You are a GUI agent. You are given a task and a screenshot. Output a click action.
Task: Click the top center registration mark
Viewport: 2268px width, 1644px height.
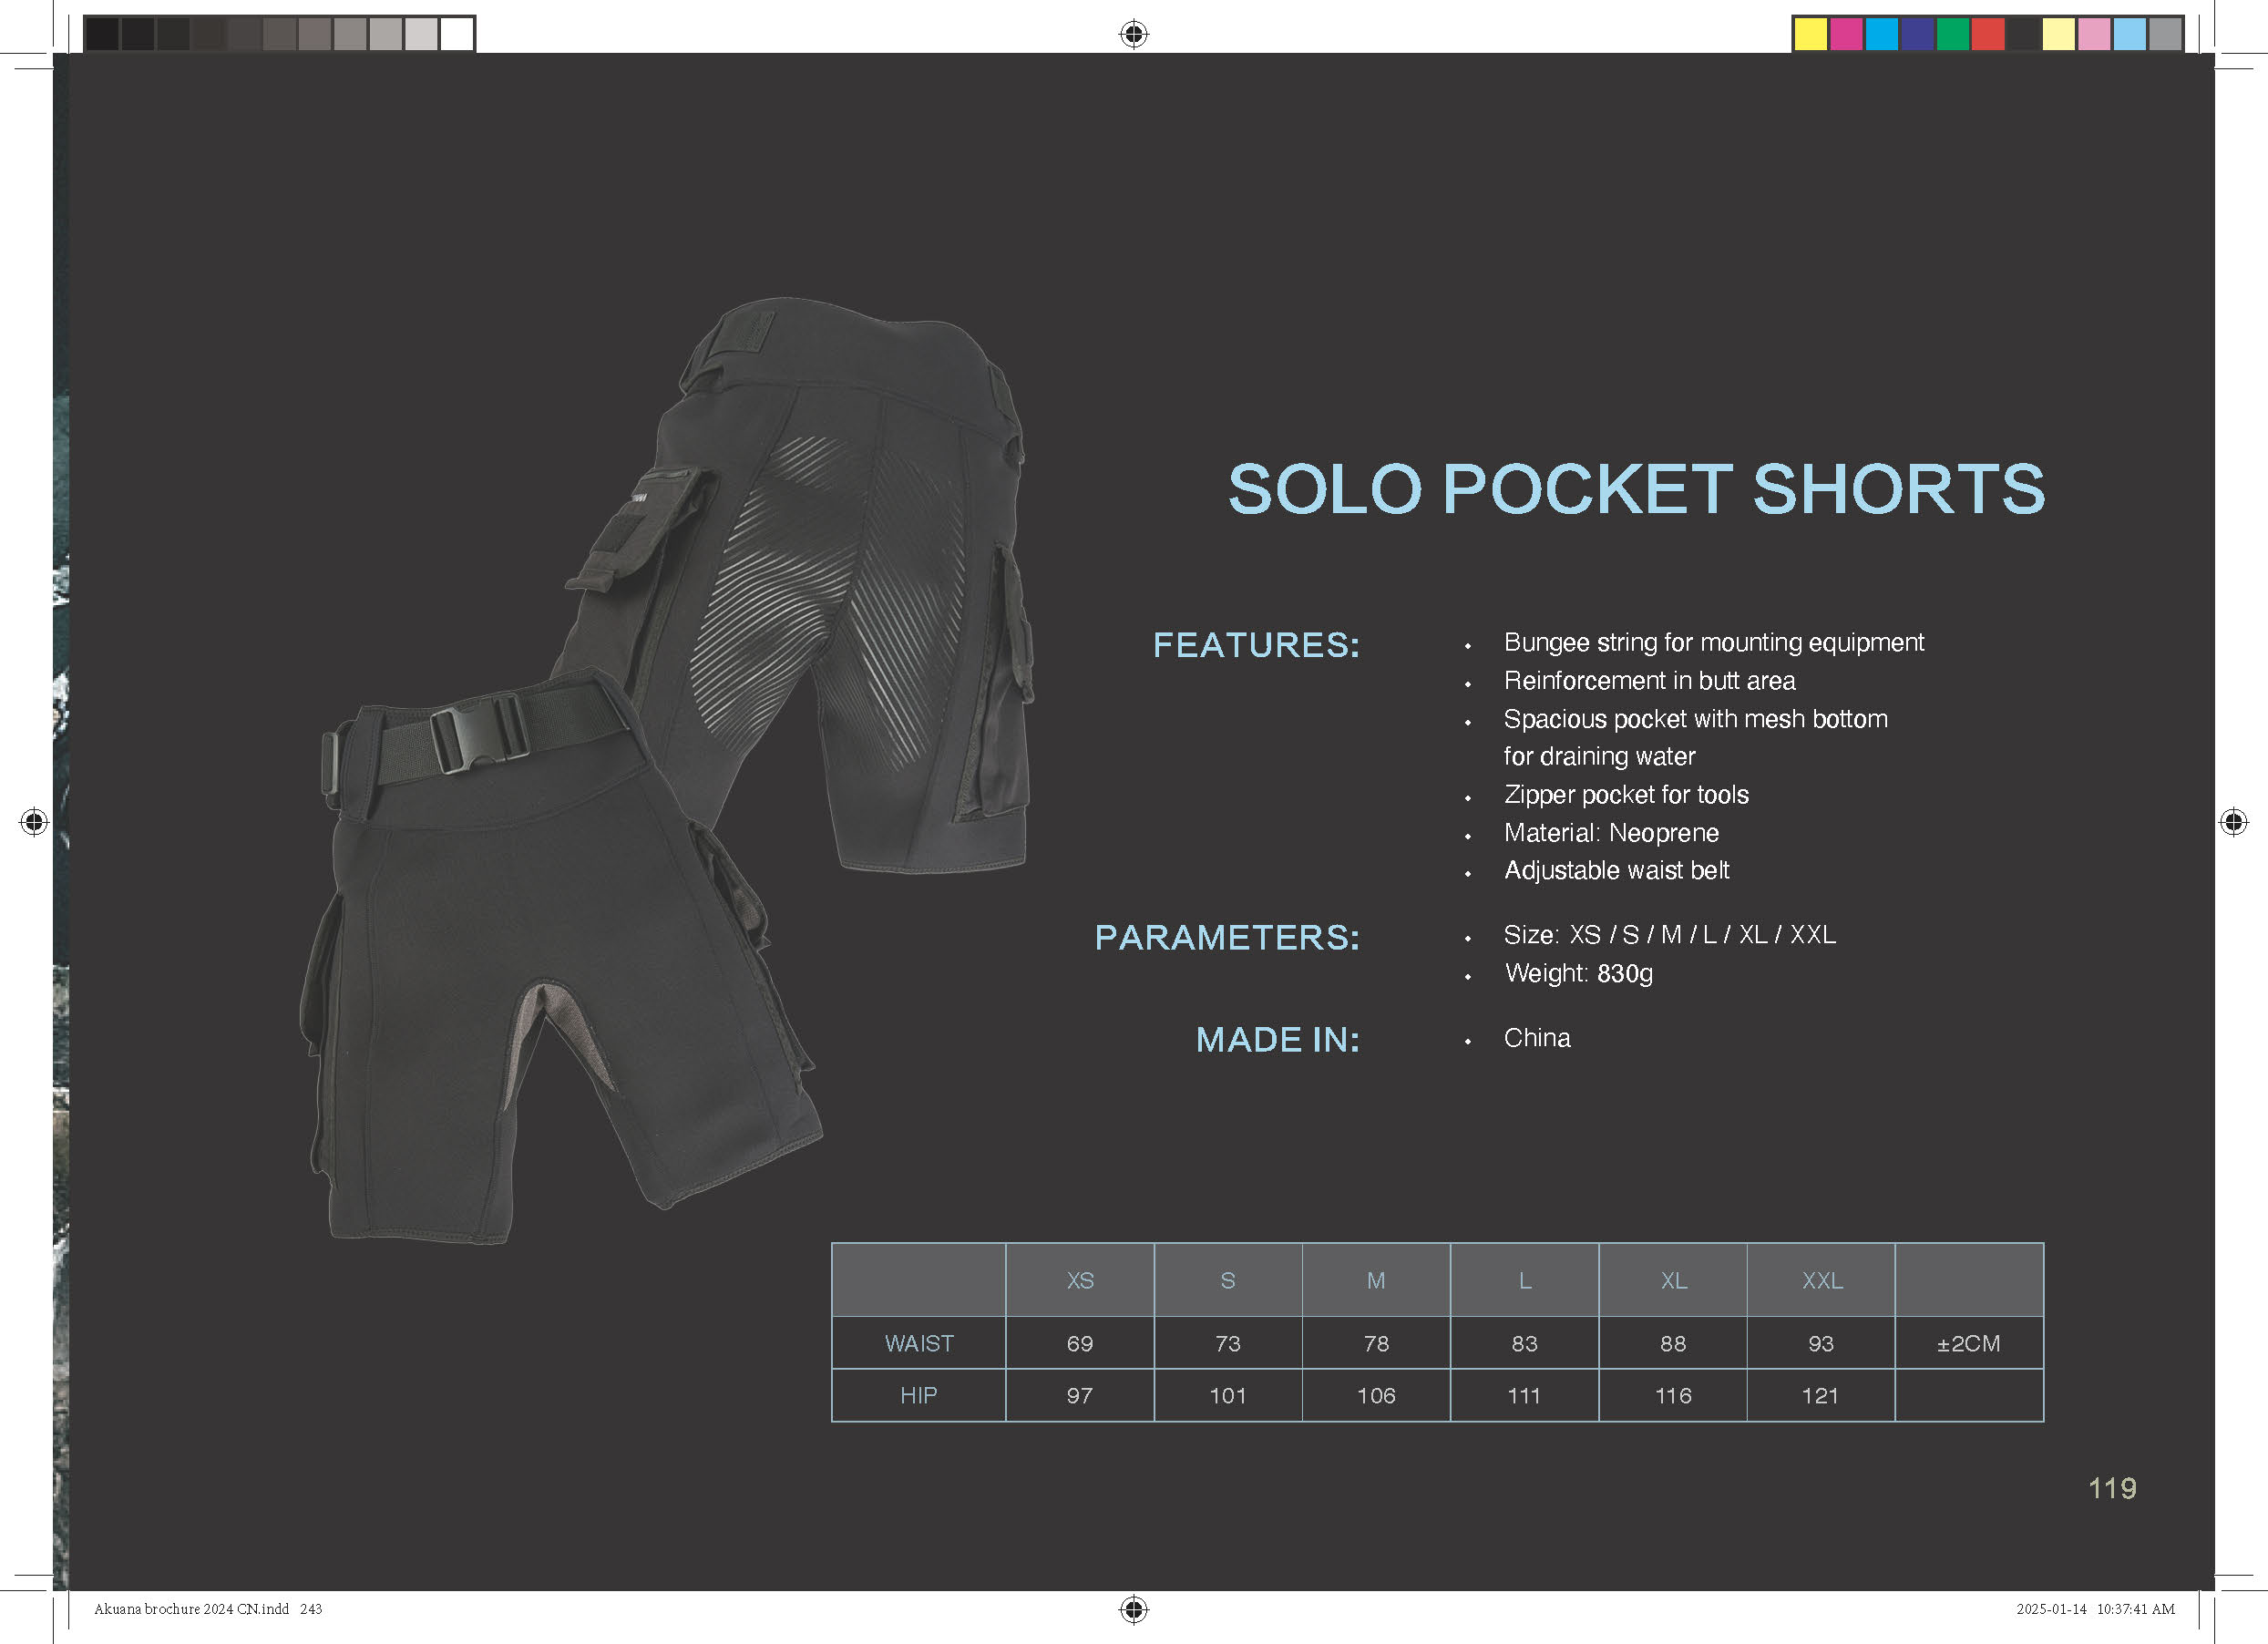(1133, 34)
